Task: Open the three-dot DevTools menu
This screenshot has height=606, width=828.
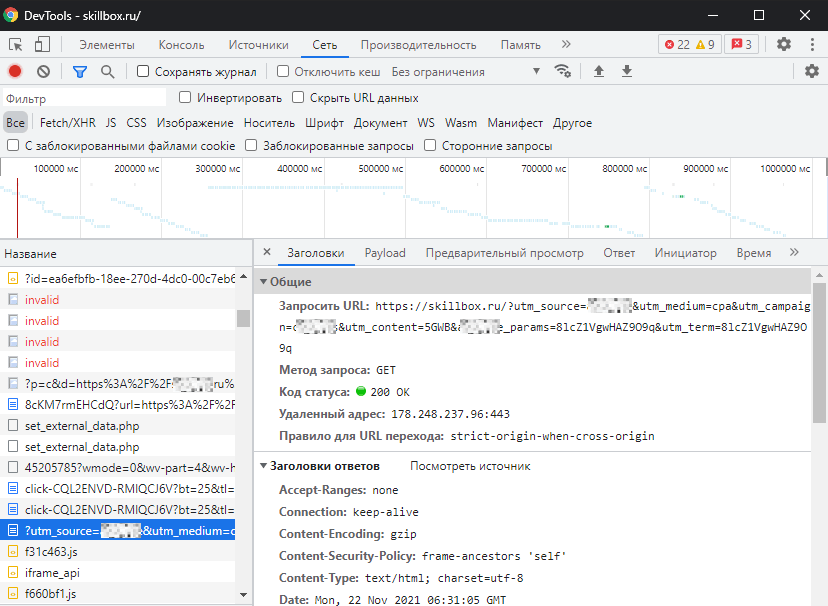Action: tap(812, 44)
